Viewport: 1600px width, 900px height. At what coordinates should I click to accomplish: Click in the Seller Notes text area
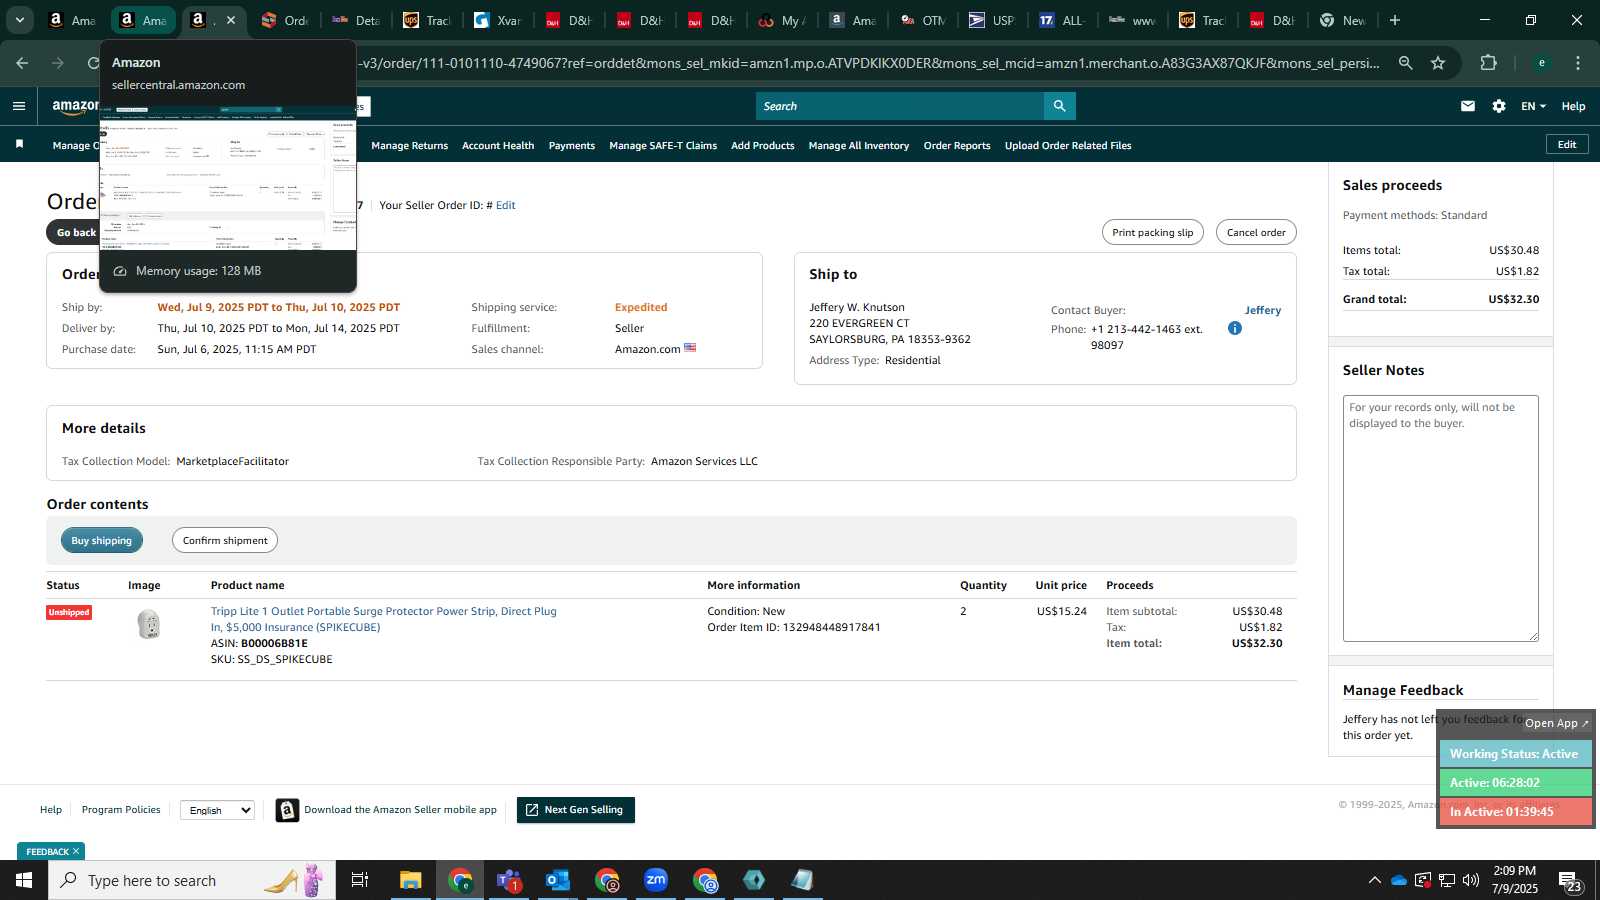(x=1440, y=518)
